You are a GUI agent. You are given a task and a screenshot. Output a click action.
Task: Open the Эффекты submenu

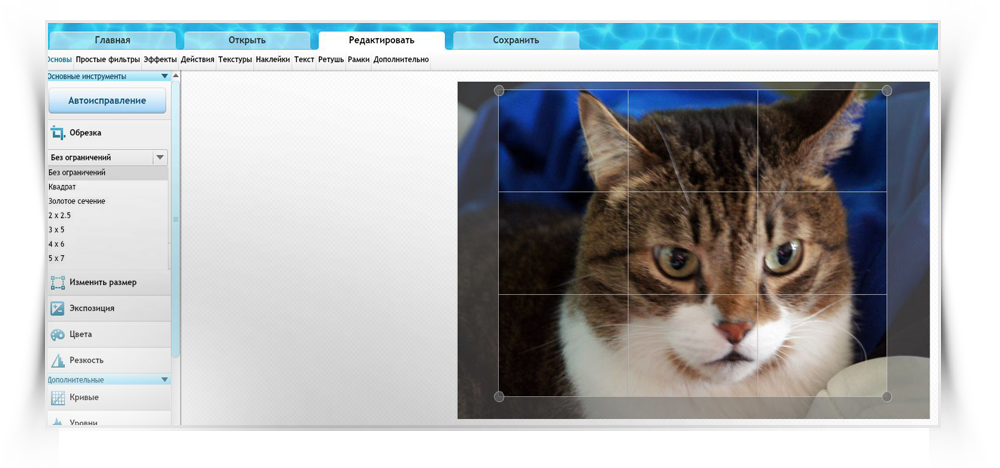coord(160,60)
